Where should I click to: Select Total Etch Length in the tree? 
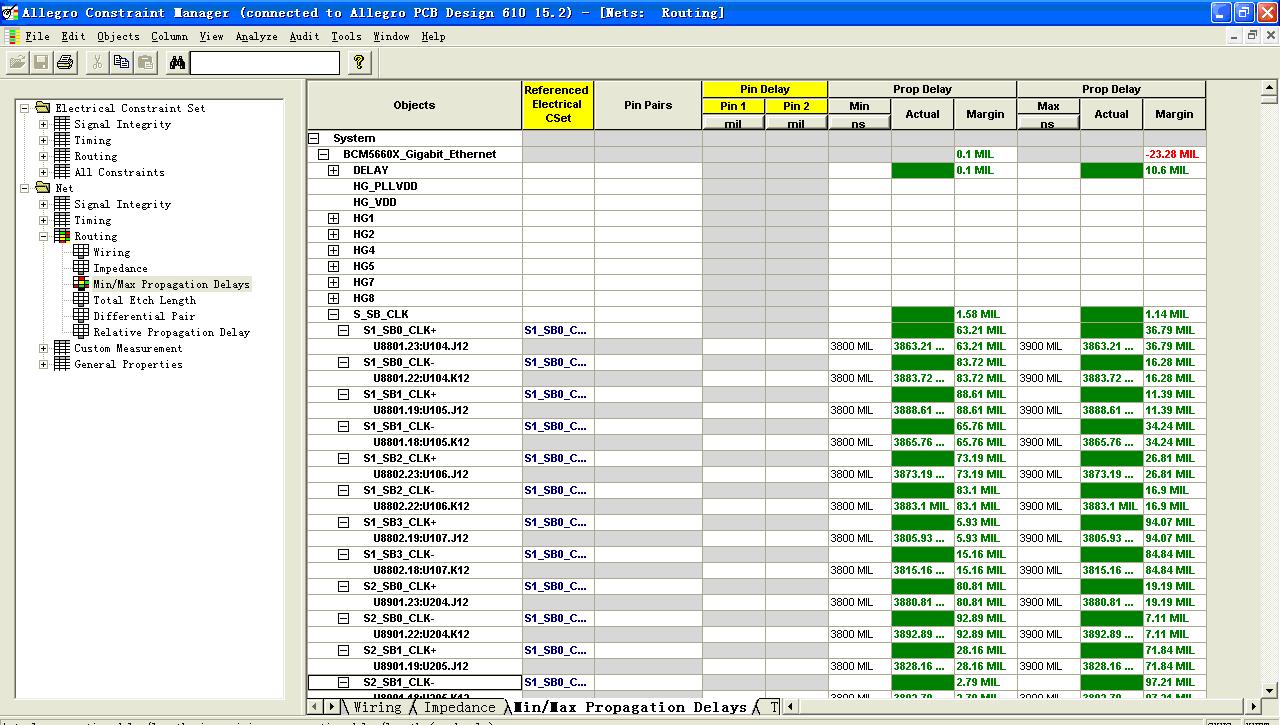point(144,300)
